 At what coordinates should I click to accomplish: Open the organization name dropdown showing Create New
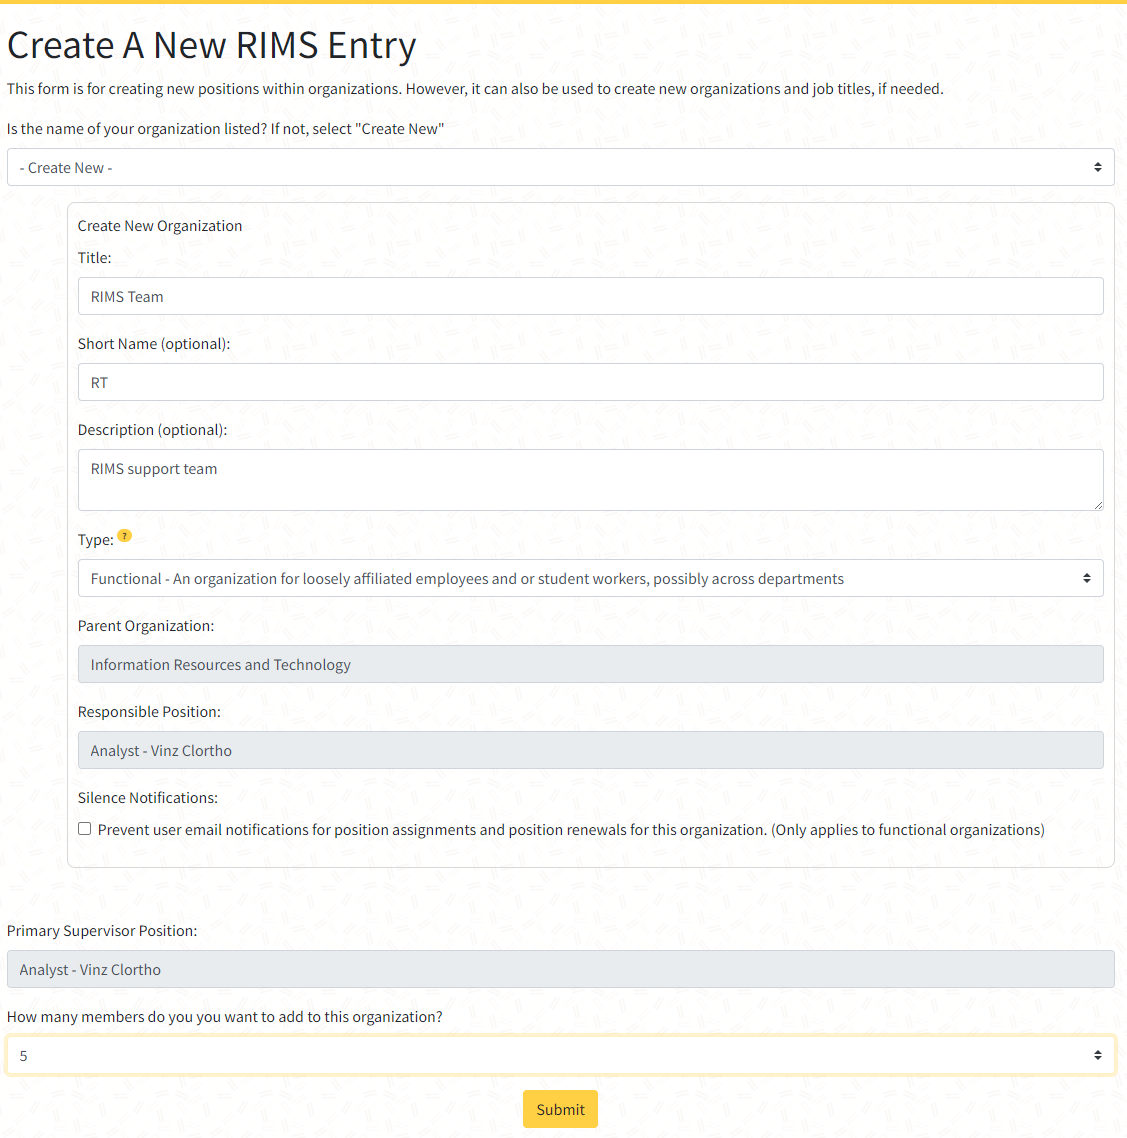[x=560, y=168]
